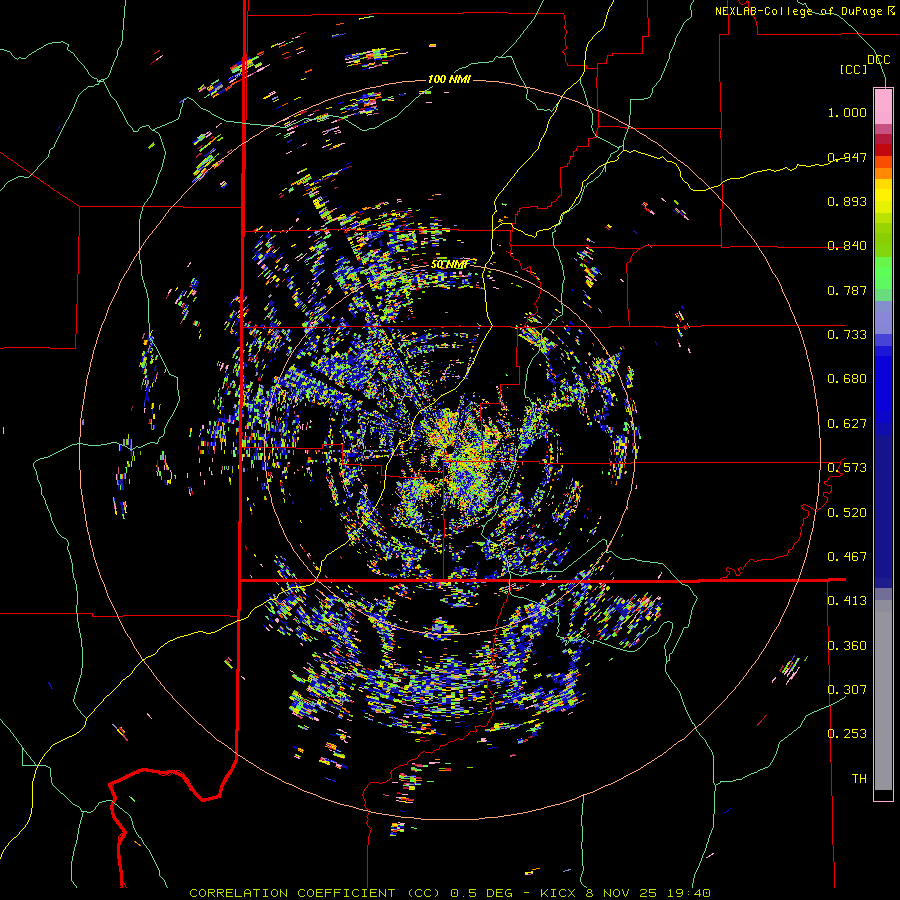The image size is (900, 900).
Task: Click the 0.467 scale value
Action: tap(847, 556)
